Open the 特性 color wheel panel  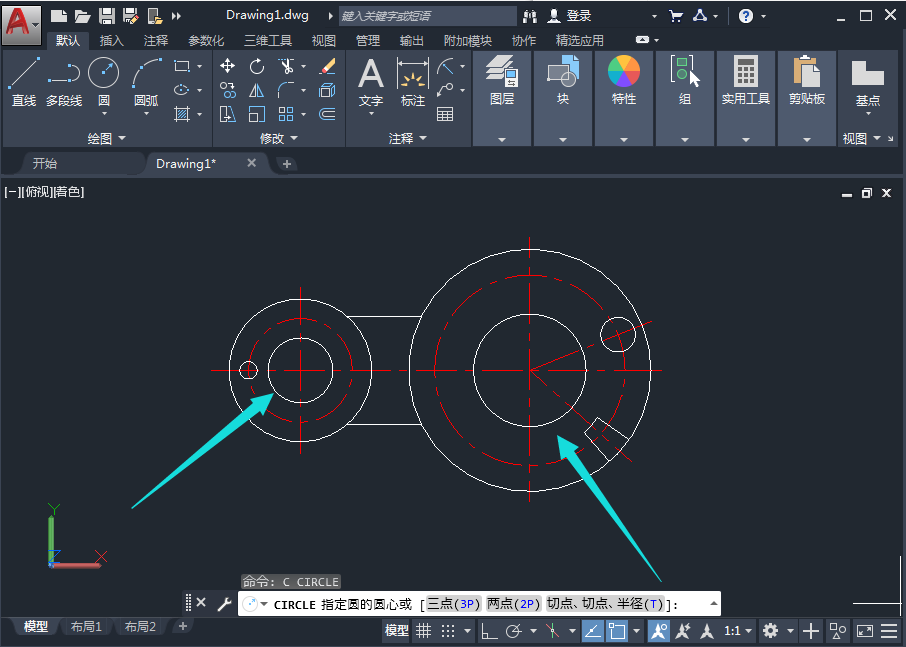tap(623, 81)
